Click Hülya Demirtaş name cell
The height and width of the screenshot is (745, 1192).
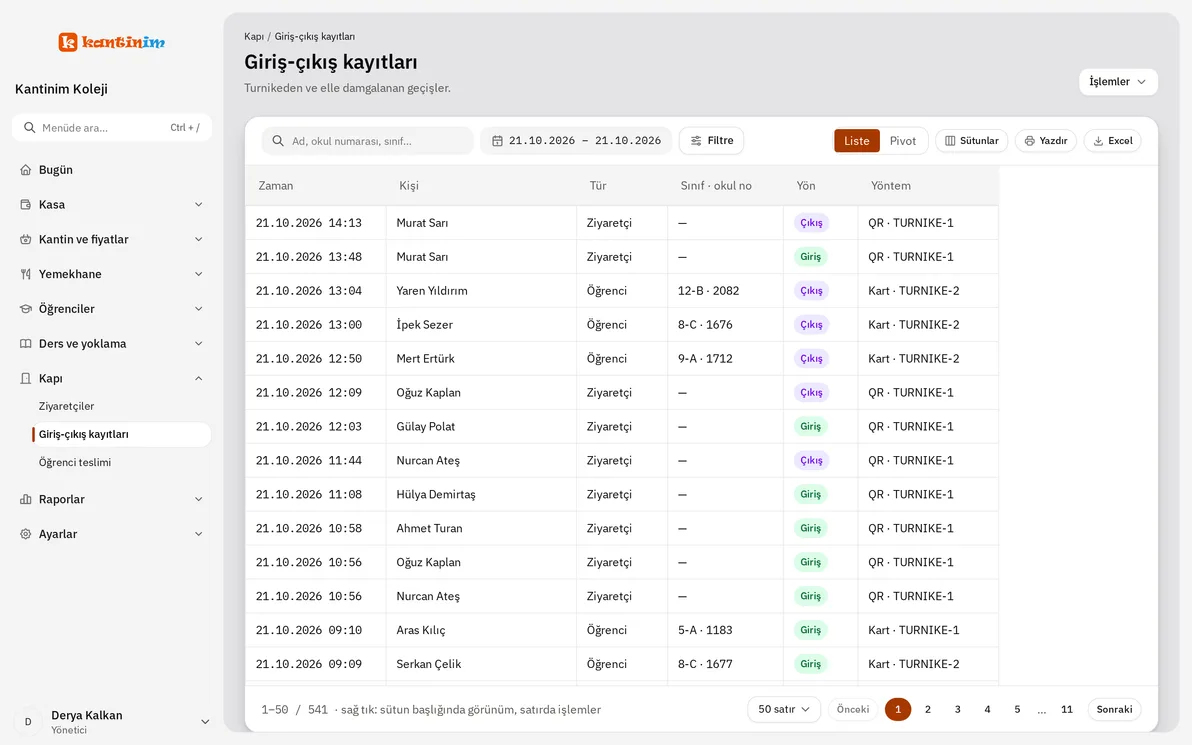(481, 494)
